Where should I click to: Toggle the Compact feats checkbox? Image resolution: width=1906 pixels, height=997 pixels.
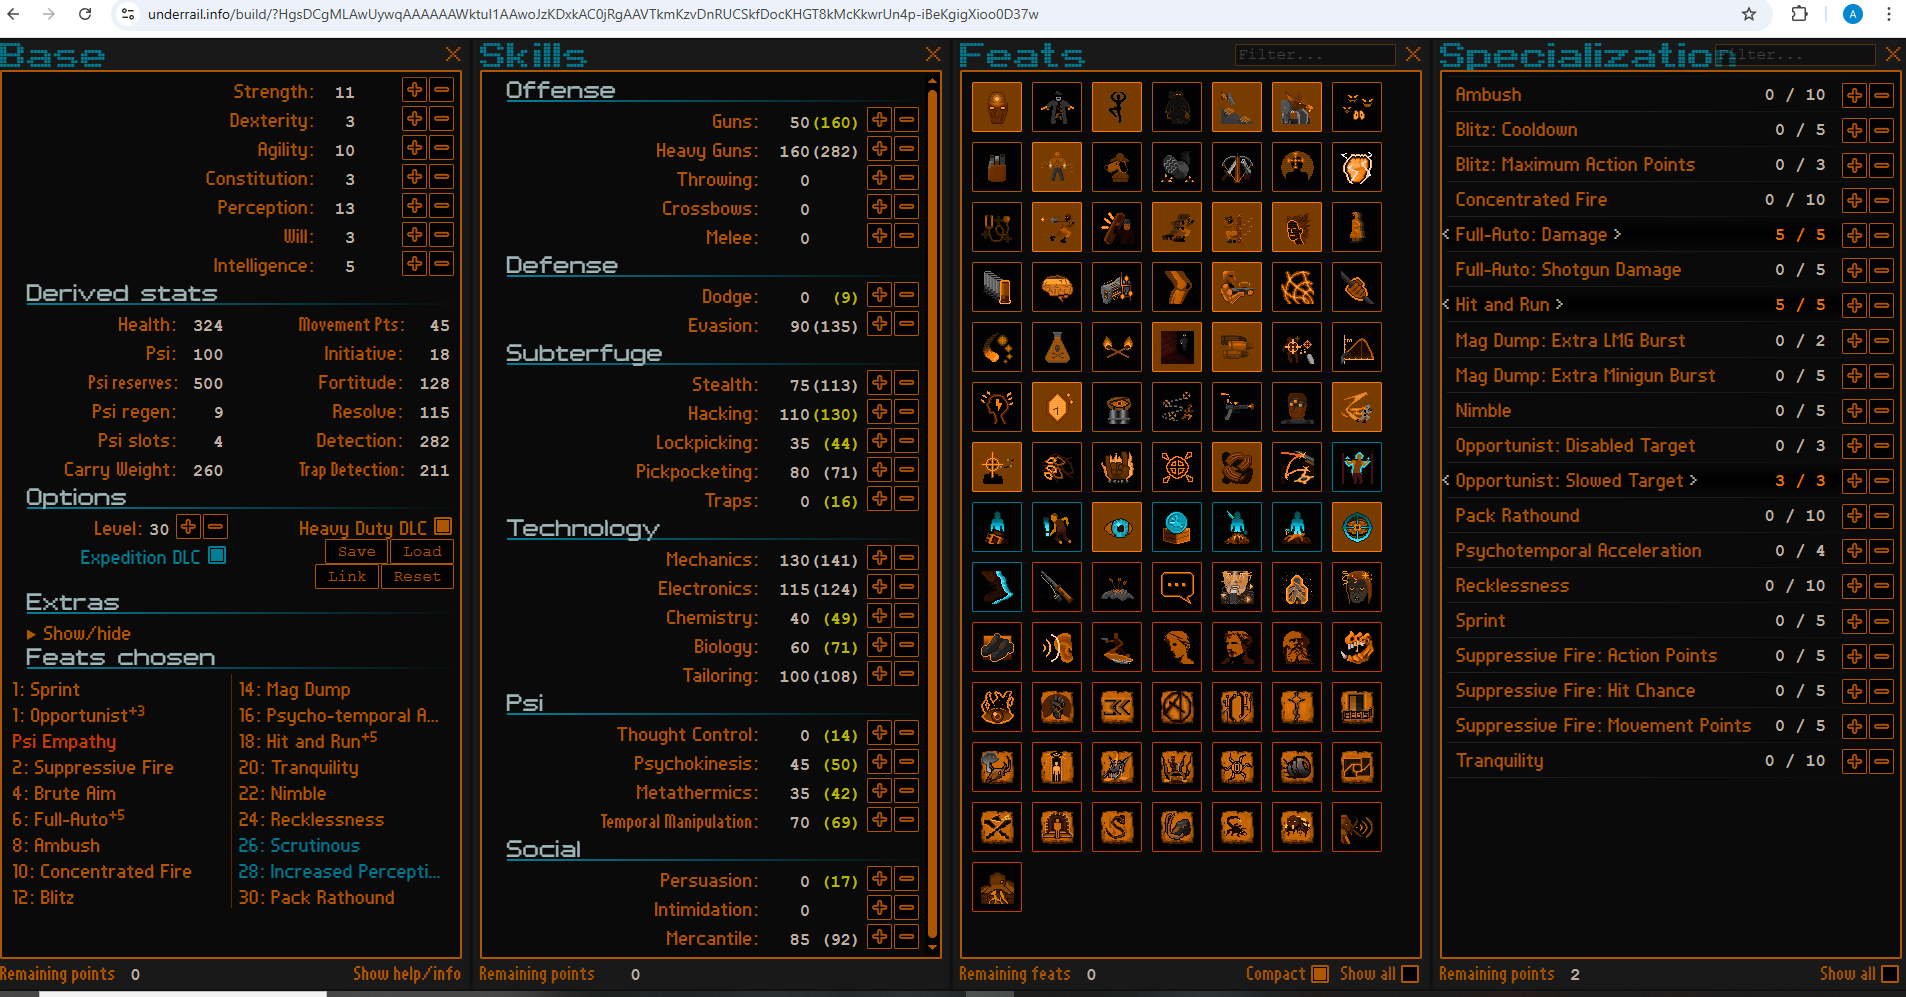click(x=1320, y=973)
